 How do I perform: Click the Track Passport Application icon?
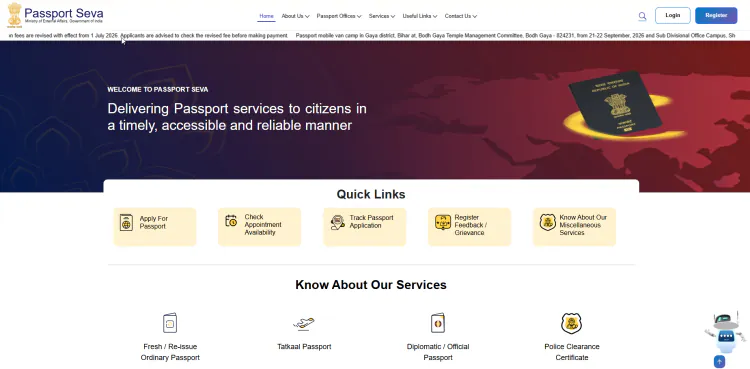tap(337, 222)
